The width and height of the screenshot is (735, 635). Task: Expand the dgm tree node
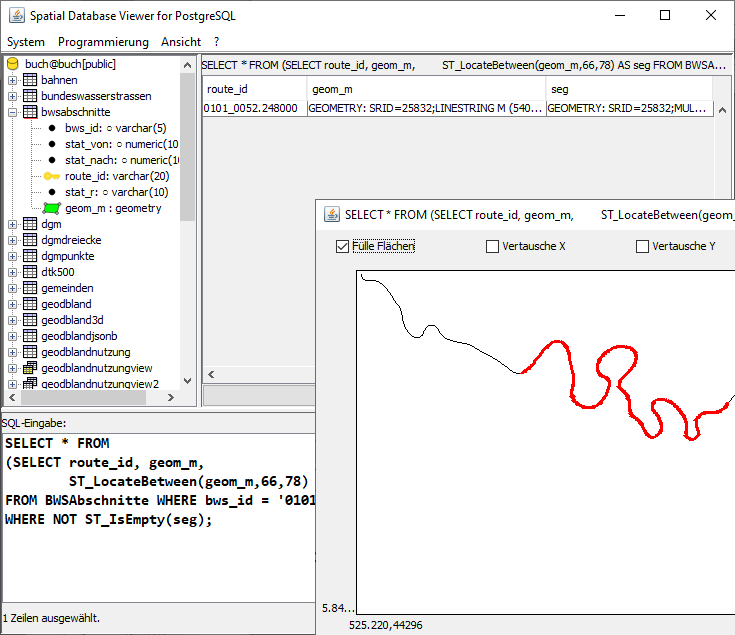point(13,224)
